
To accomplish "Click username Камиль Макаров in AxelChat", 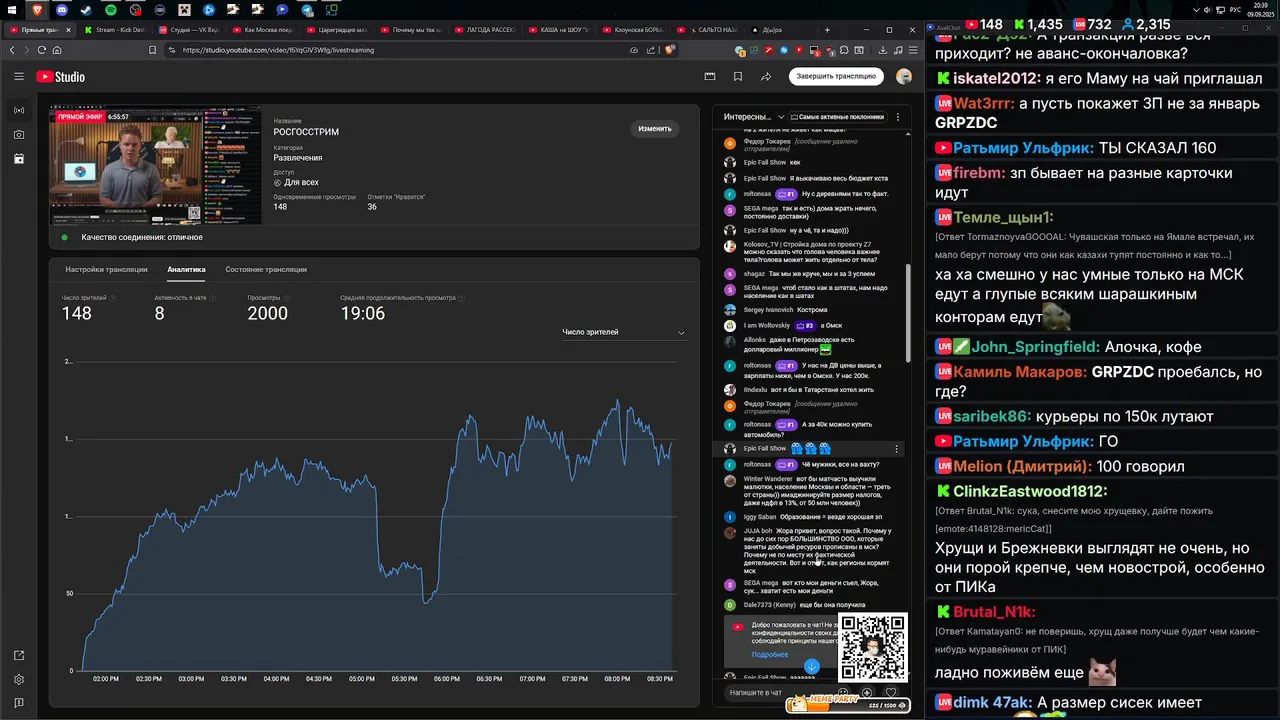I will [1020, 372].
